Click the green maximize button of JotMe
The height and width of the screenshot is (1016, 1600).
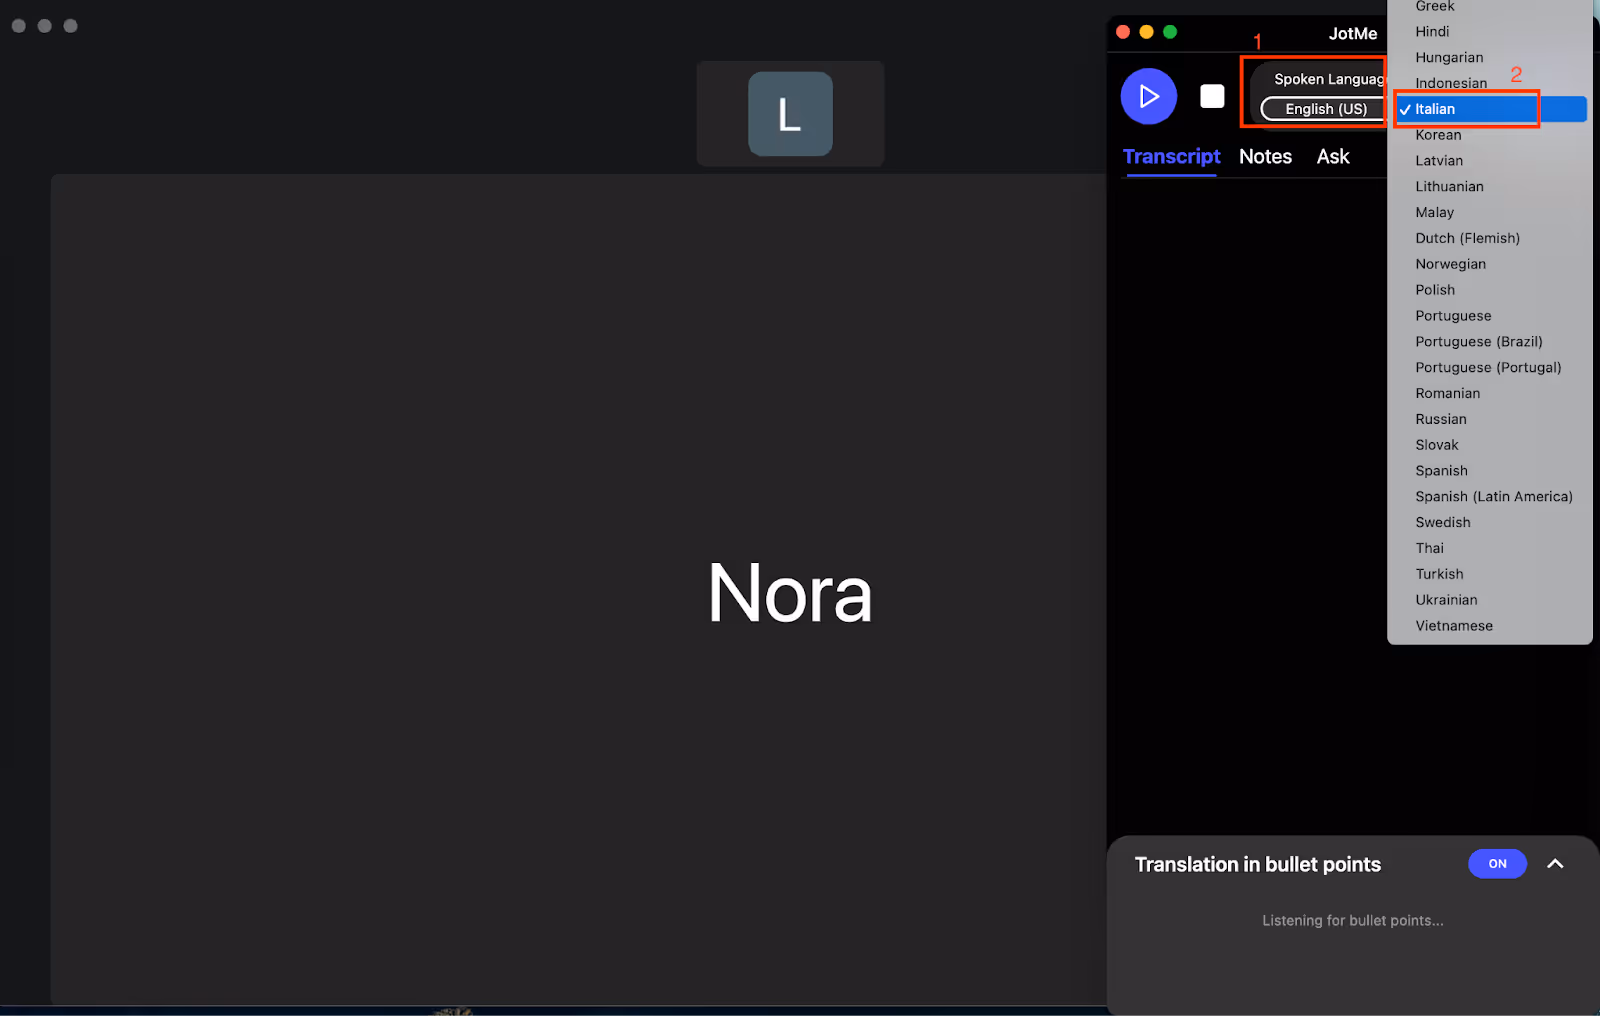coord(1170,32)
